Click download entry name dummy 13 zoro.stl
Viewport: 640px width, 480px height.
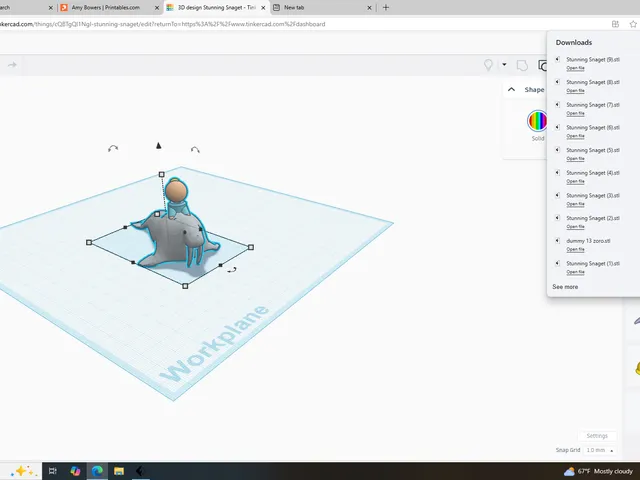[588, 241]
